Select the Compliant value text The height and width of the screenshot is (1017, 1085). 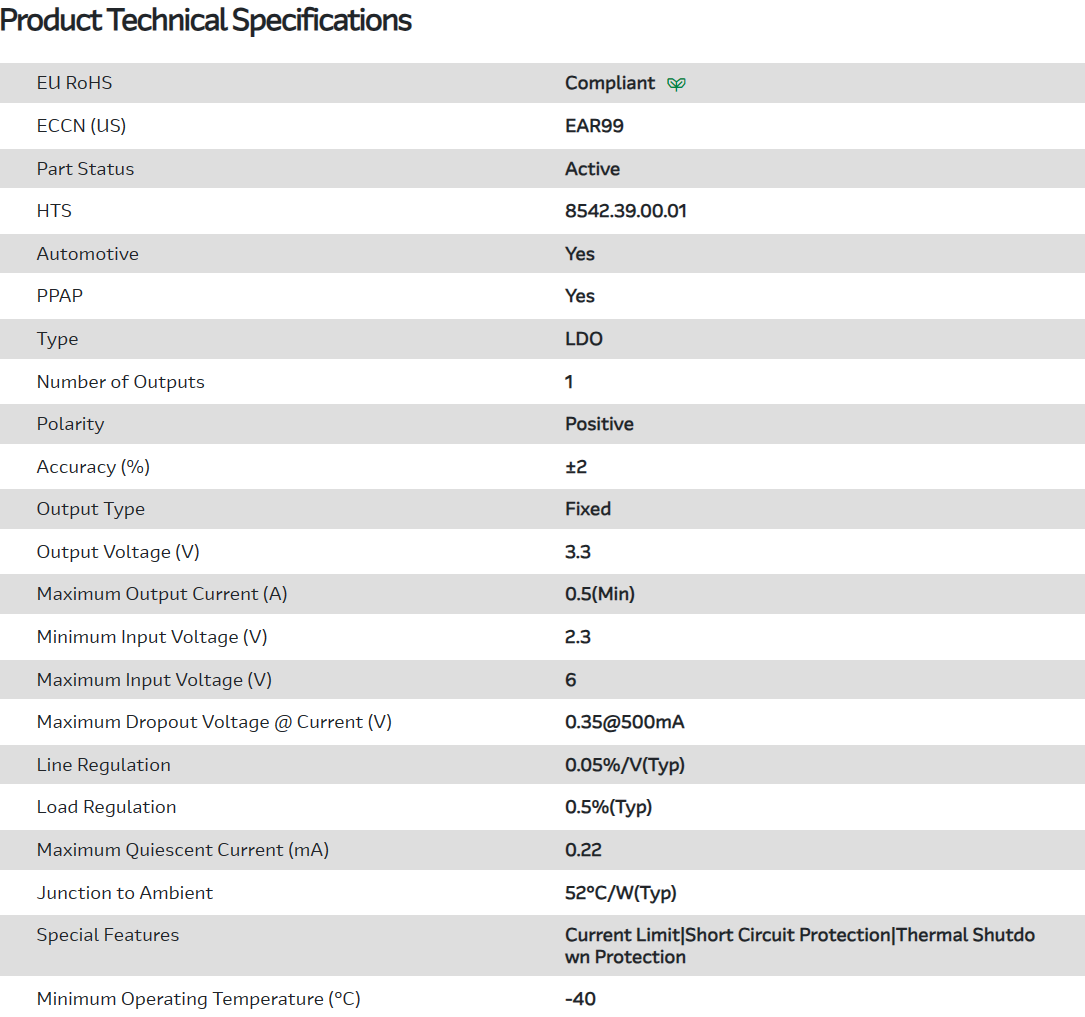pos(610,83)
